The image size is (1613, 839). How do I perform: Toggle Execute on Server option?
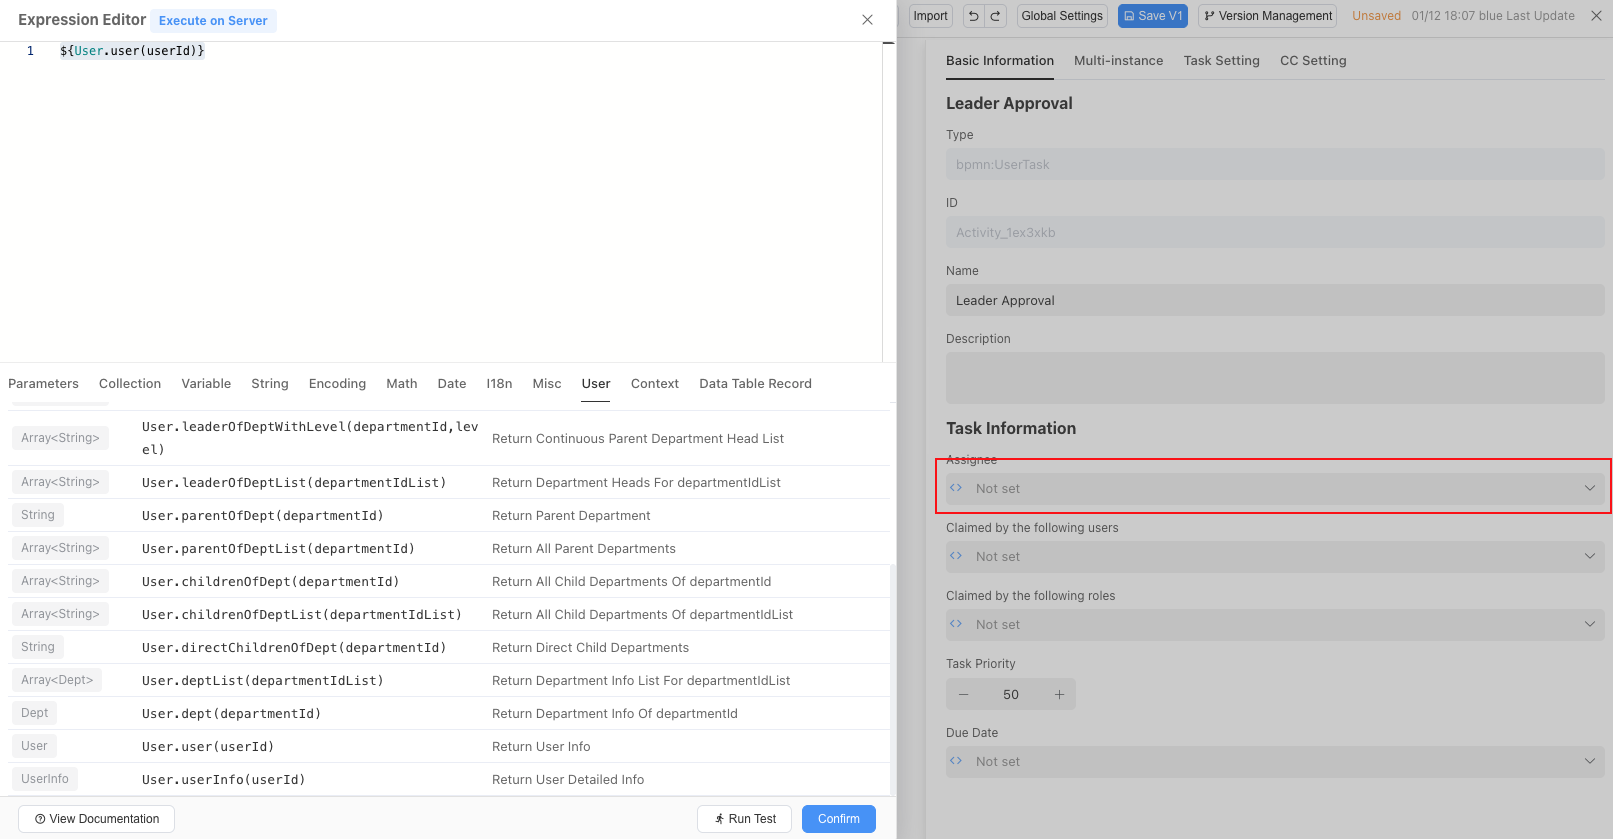[213, 21]
